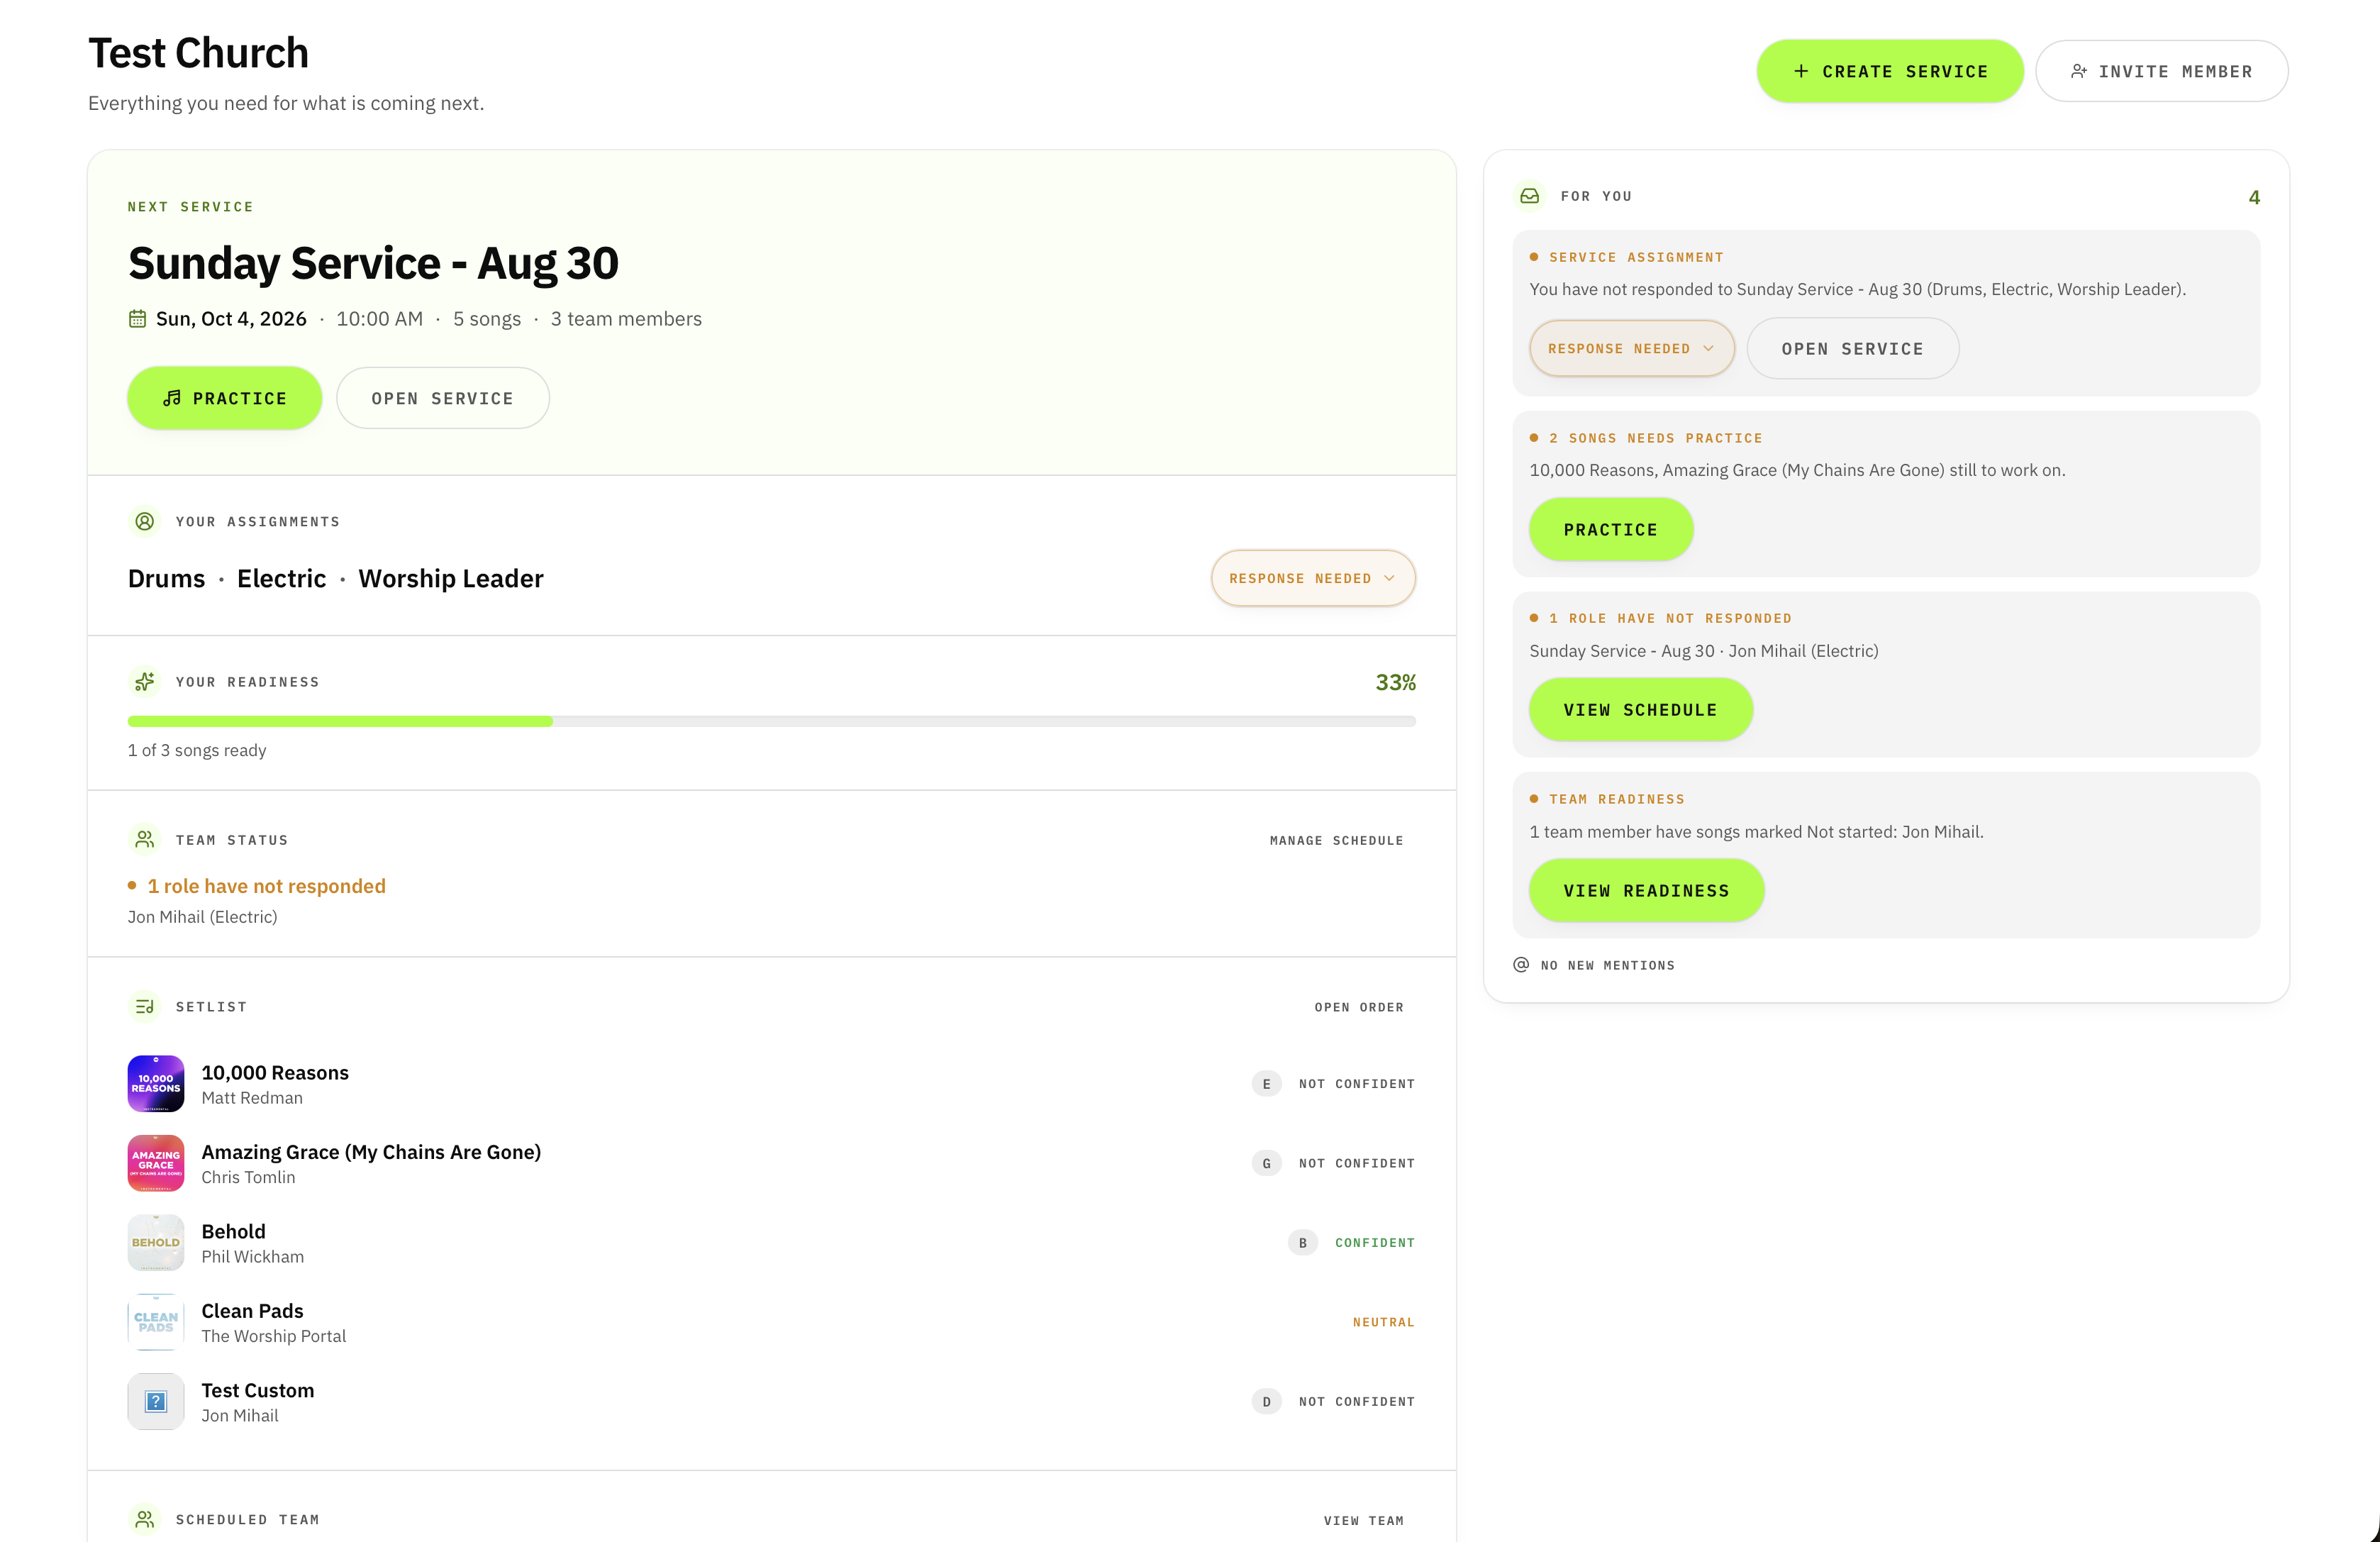
Task: Expand Response Needed dropdown in Service Assignment card
Action: [1632, 348]
